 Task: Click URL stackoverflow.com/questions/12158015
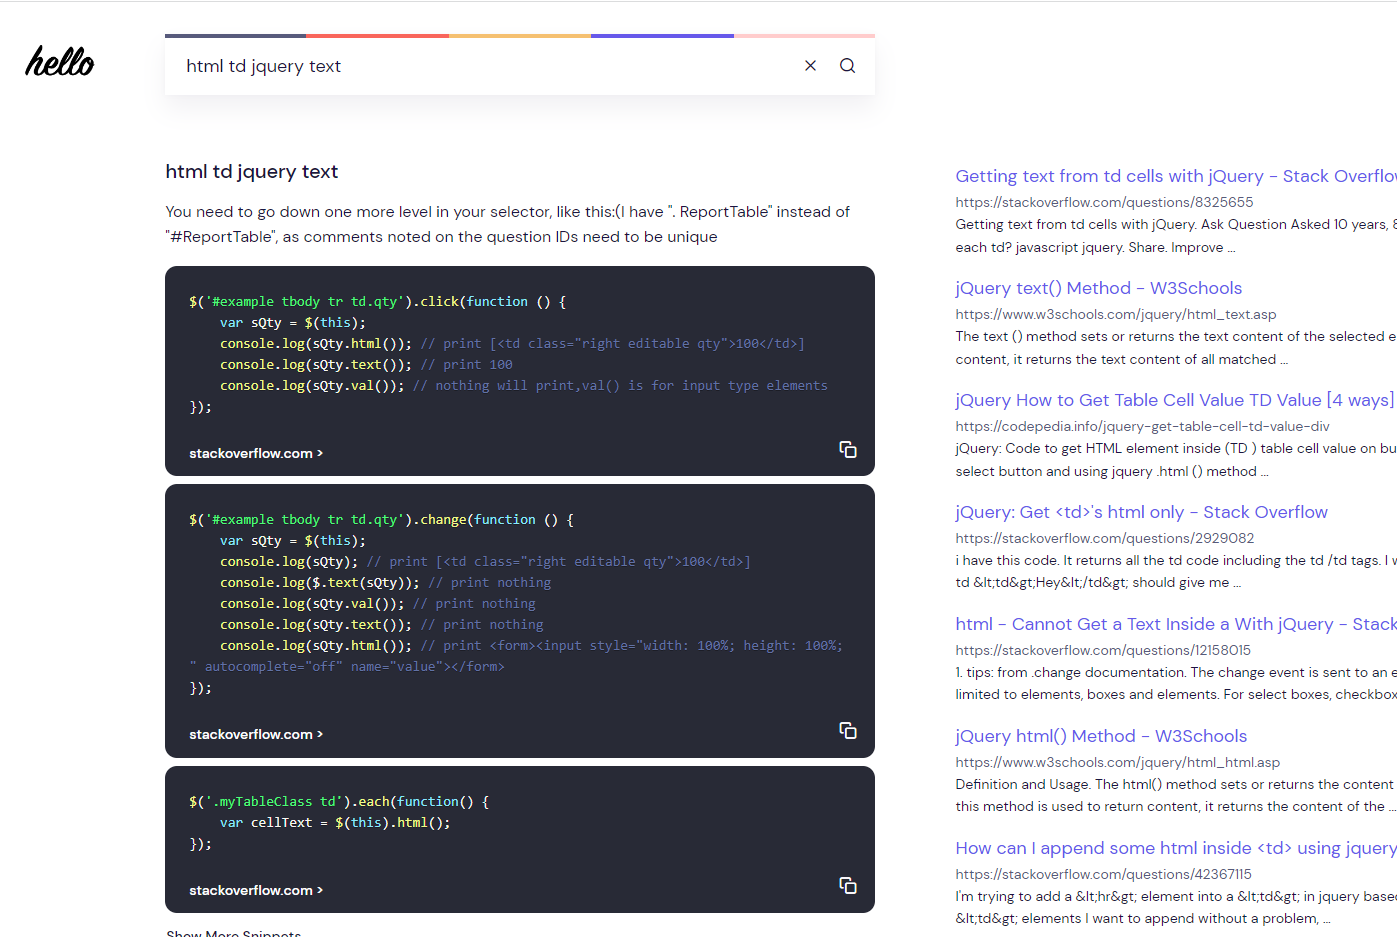tap(1103, 650)
